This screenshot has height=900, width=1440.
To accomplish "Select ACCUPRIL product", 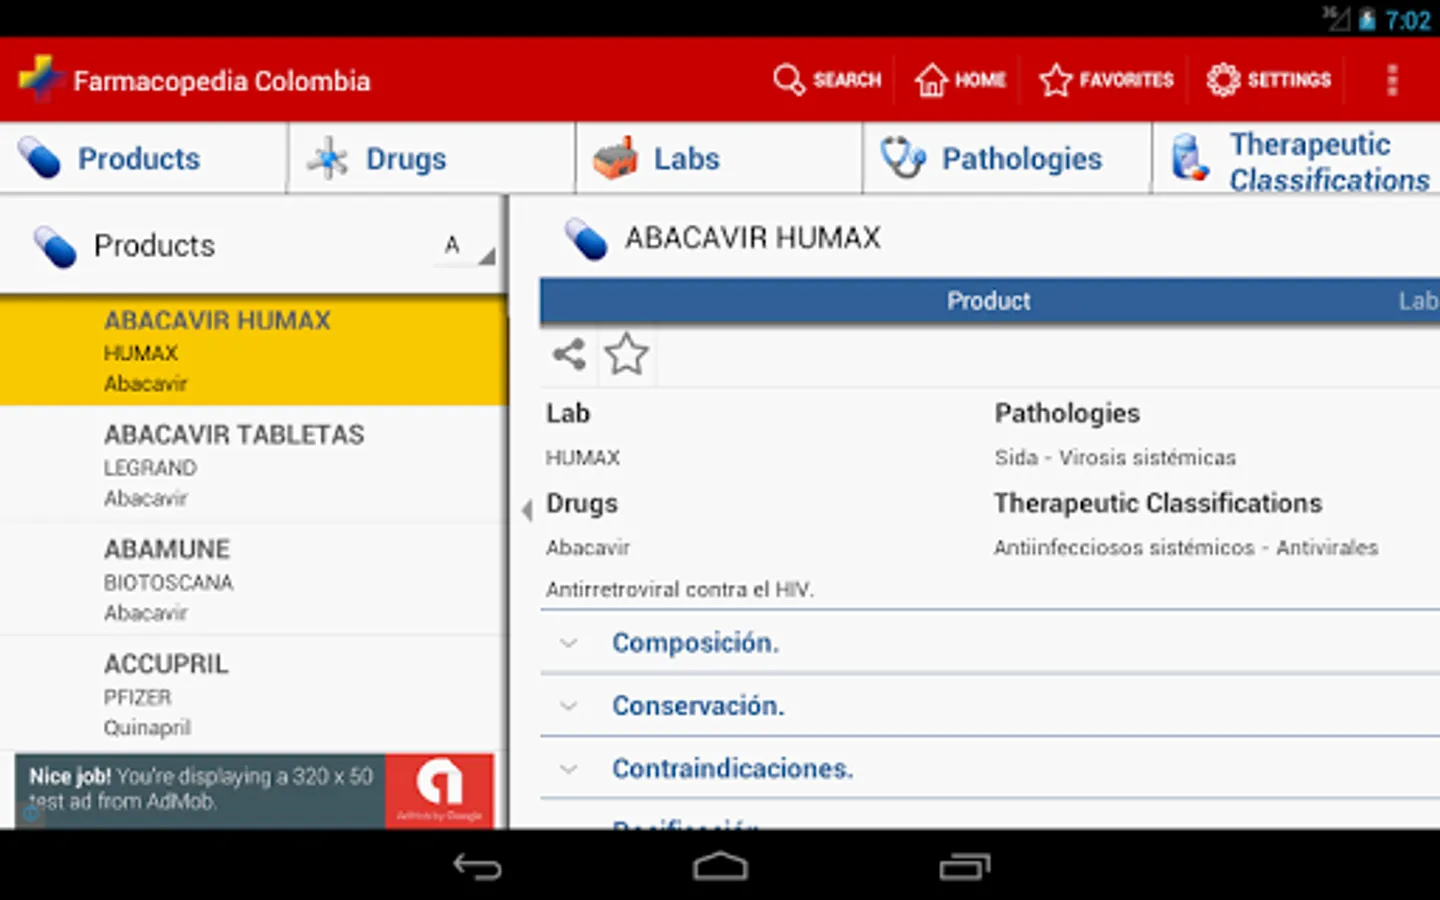I will coord(253,695).
